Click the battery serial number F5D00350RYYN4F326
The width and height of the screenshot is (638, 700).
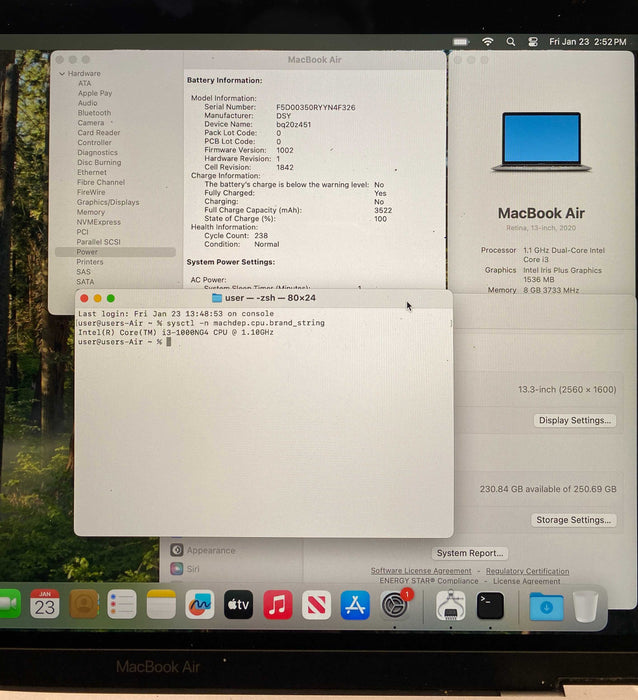(x=316, y=107)
